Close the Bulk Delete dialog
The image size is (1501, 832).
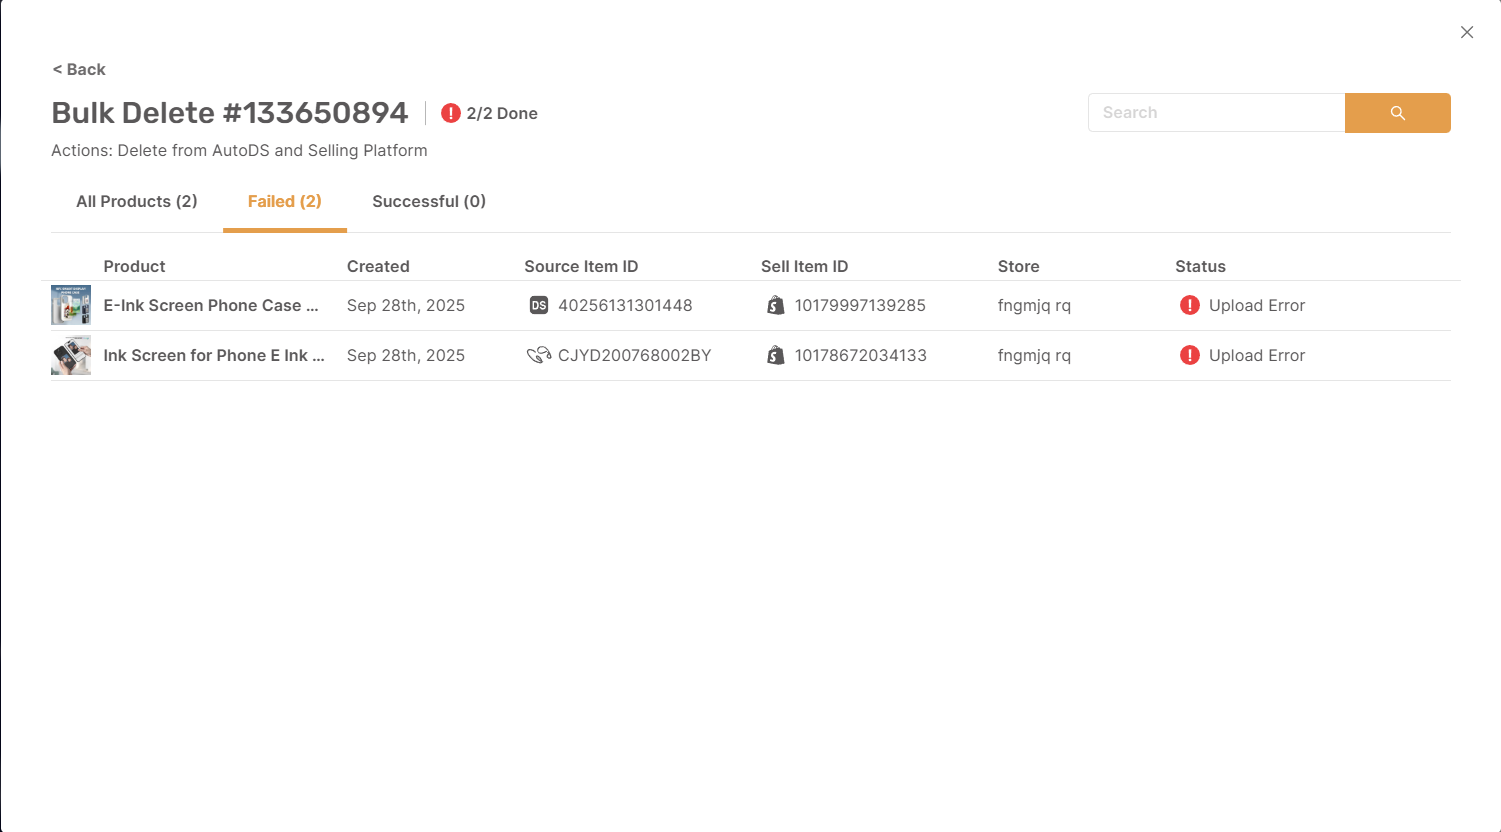point(1467,32)
